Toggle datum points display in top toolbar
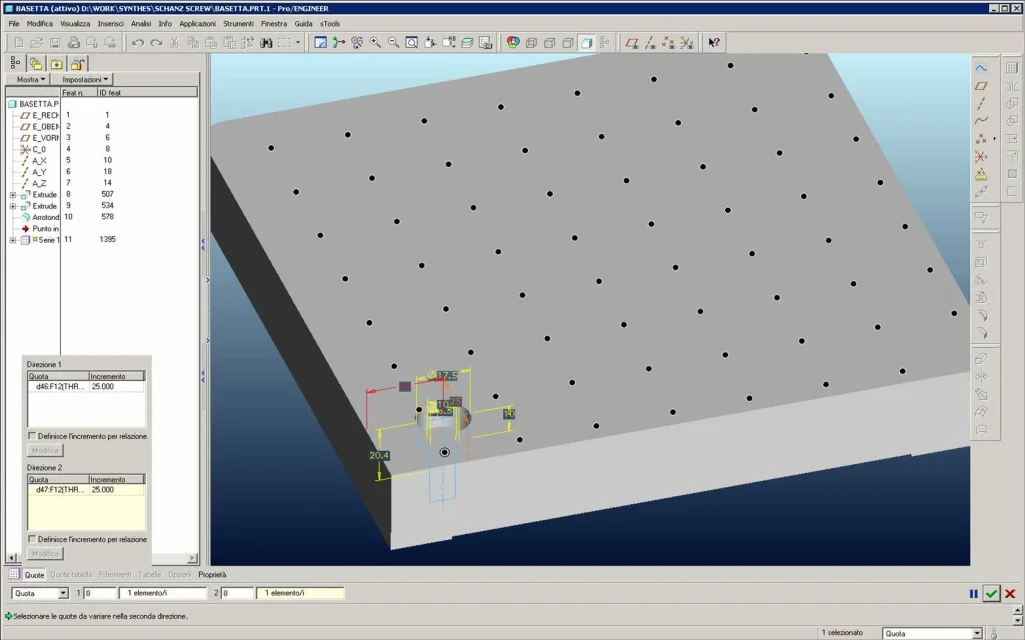This screenshot has width=1025, height=640. click(668, 43)
